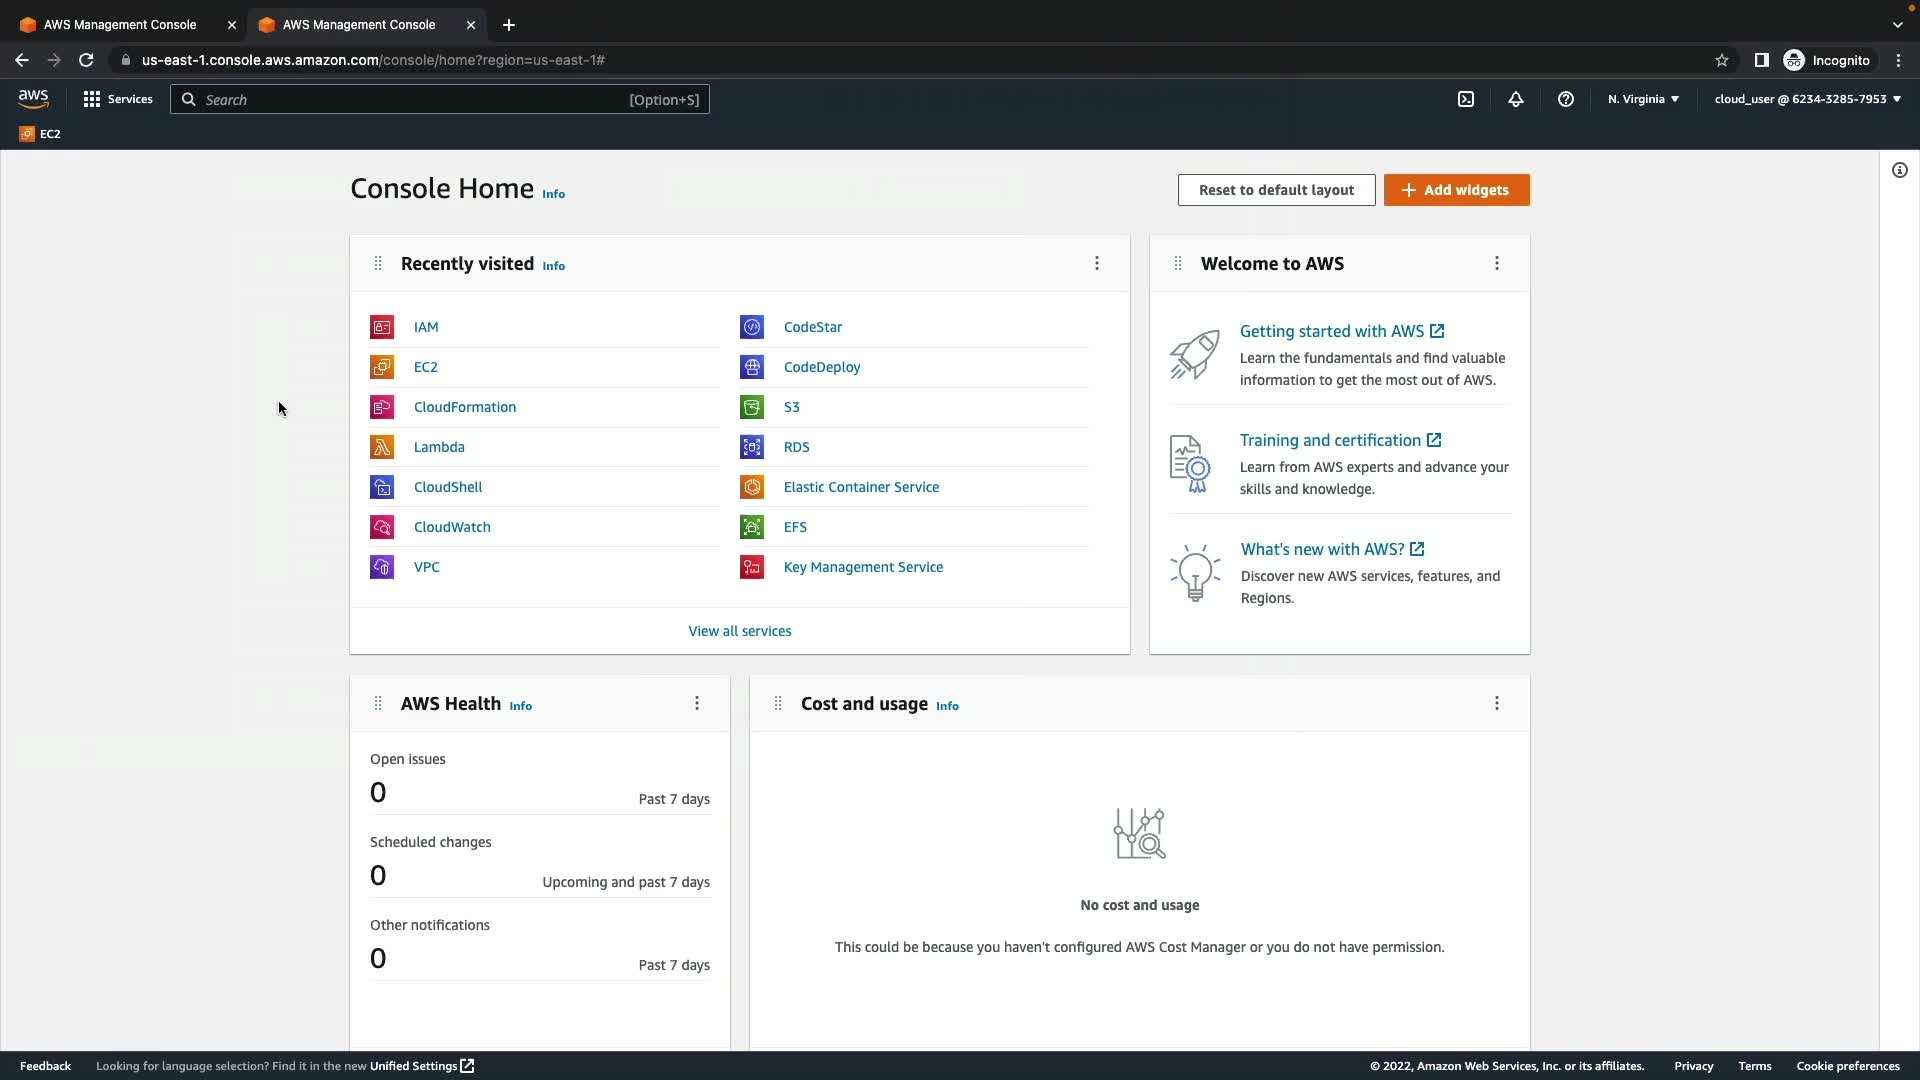Click the help question mark icon

[1566, 99]
